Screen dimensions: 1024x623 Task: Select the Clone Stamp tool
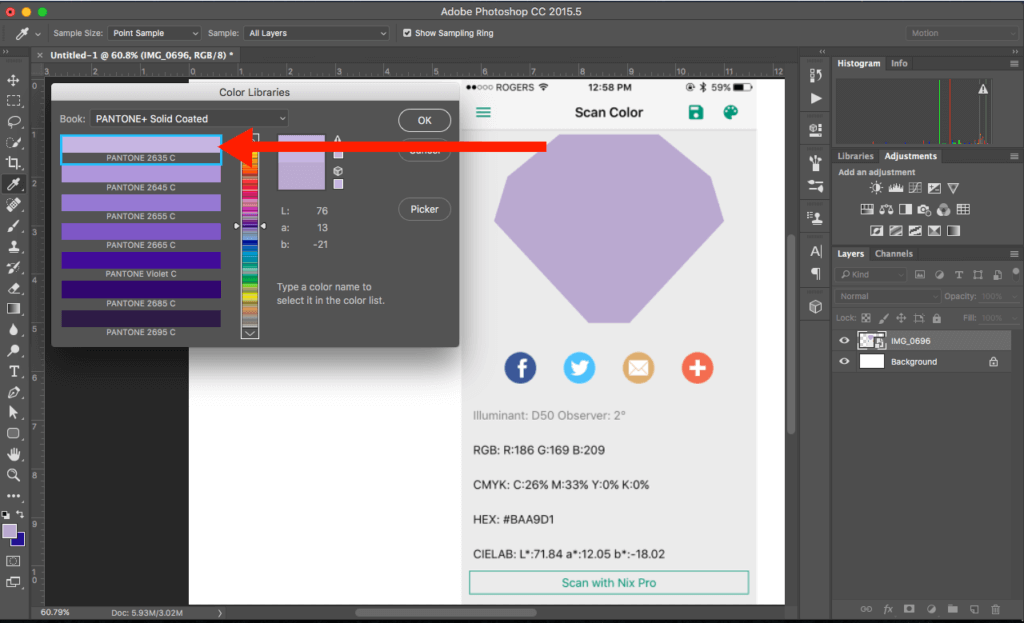click(13, 247)
